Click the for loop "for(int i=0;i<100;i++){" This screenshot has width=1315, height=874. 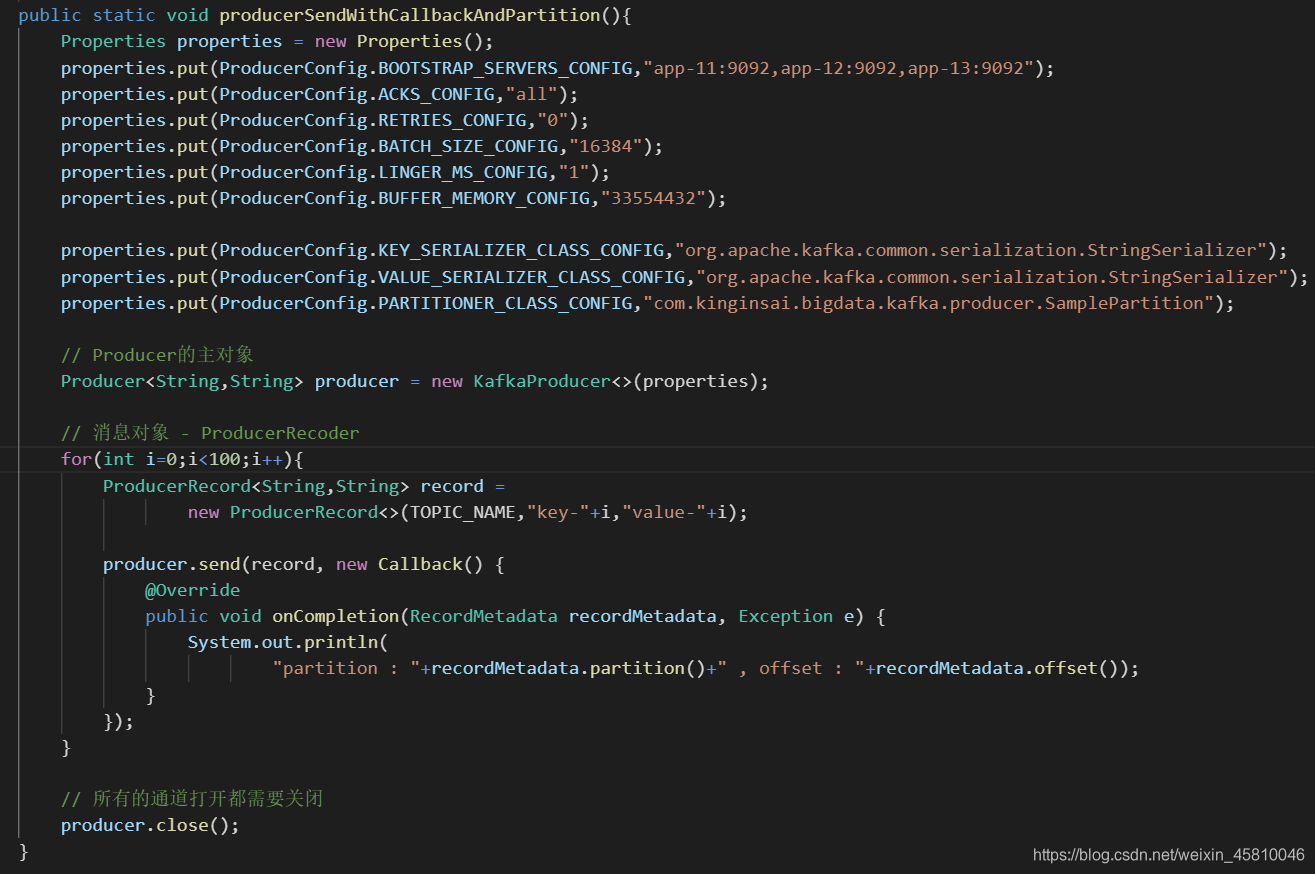182,459
